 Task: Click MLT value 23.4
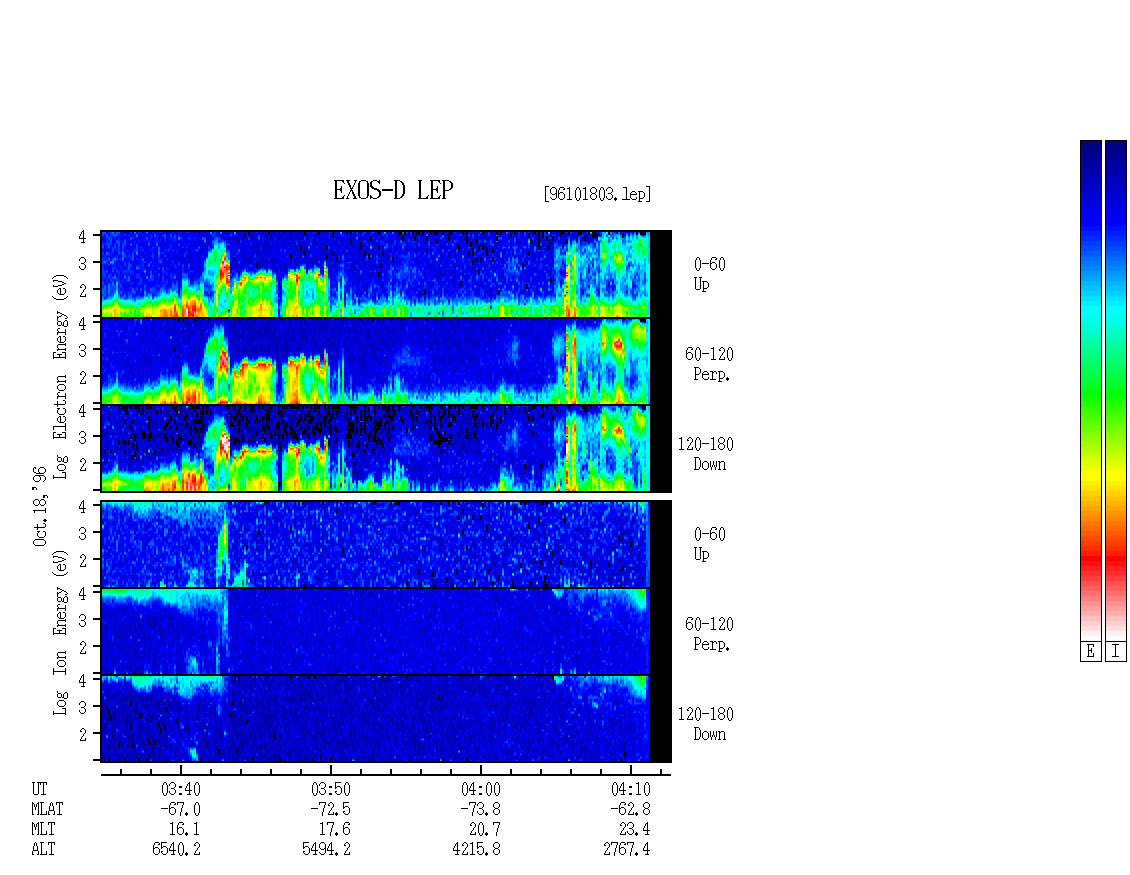pos(634,829)
